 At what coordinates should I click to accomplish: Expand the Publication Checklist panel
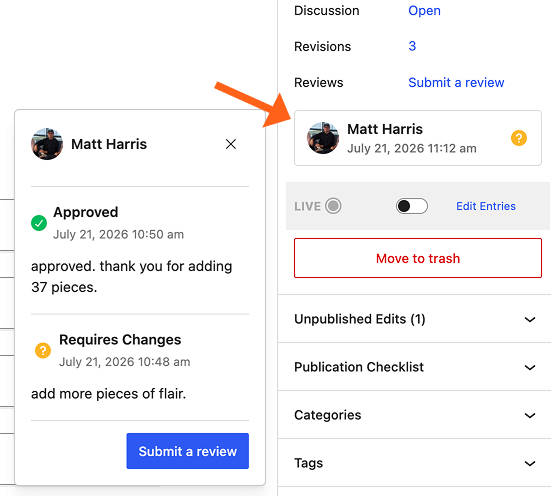[x=415, y=367]
